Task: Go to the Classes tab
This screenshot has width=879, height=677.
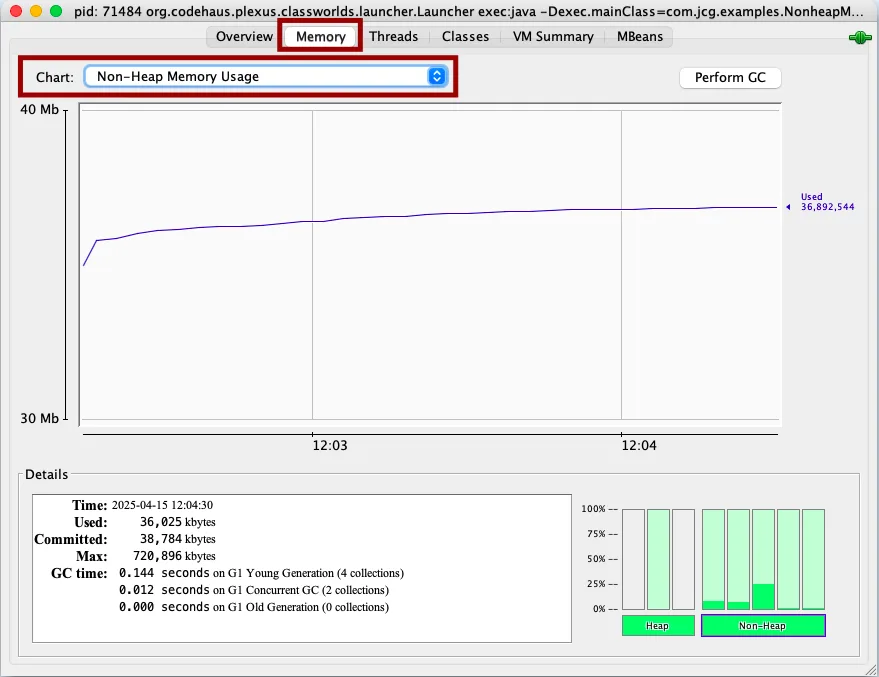Action: [465, 36]
